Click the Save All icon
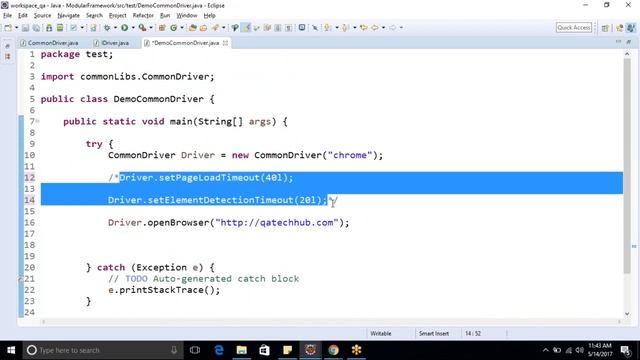640x360 pixels. tap(36, 28)
